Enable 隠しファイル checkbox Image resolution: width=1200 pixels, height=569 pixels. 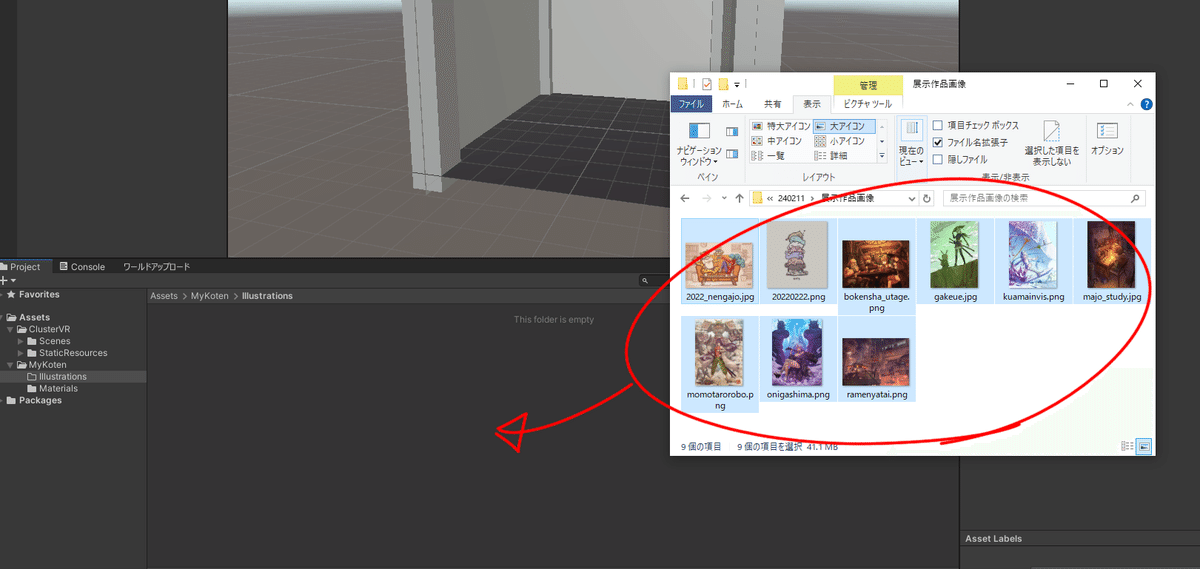(x=937, y=159)
